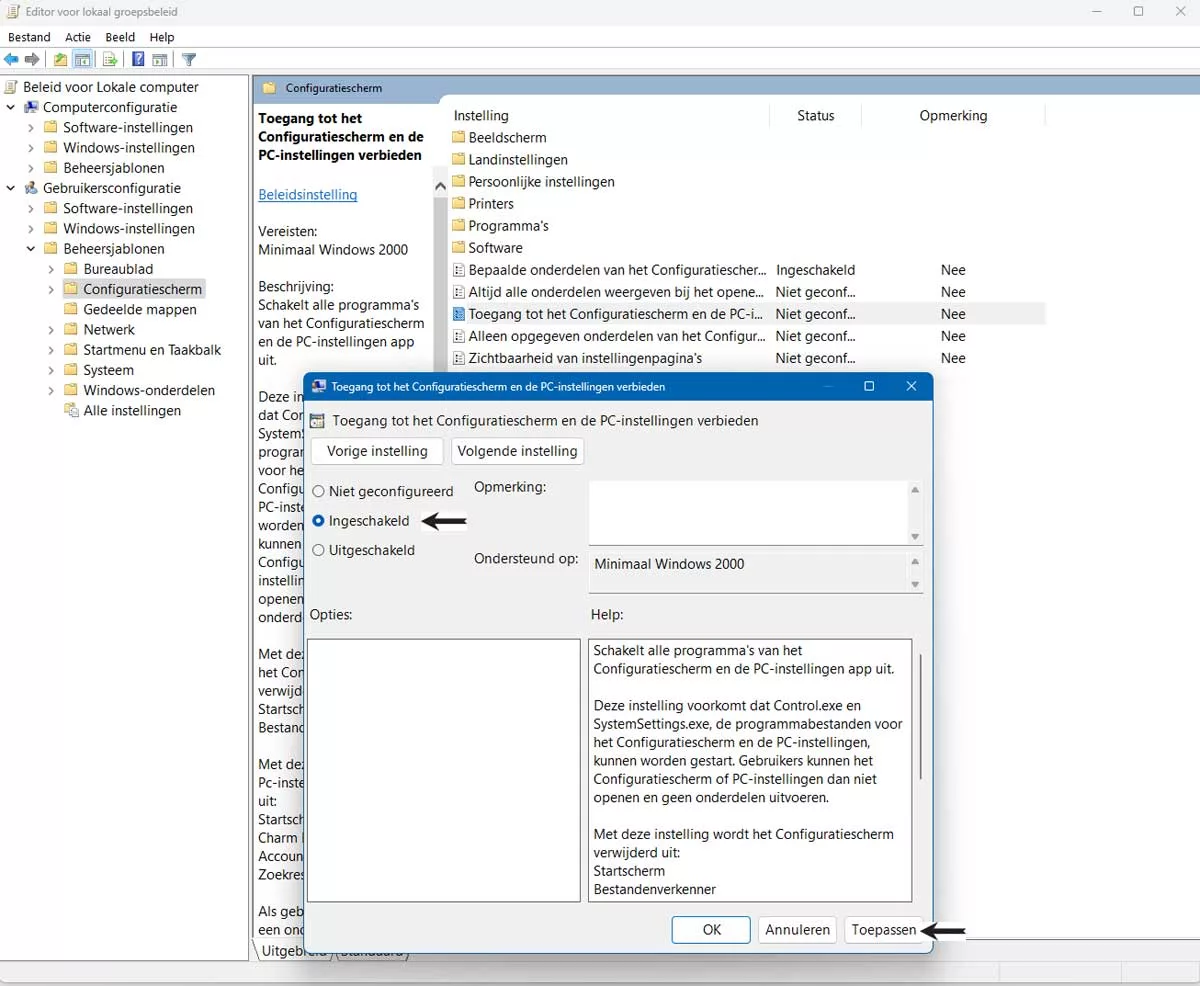Click the description pane scroll-up arrow
This screenshot has height=986, width=1200.
coord(440,187)
